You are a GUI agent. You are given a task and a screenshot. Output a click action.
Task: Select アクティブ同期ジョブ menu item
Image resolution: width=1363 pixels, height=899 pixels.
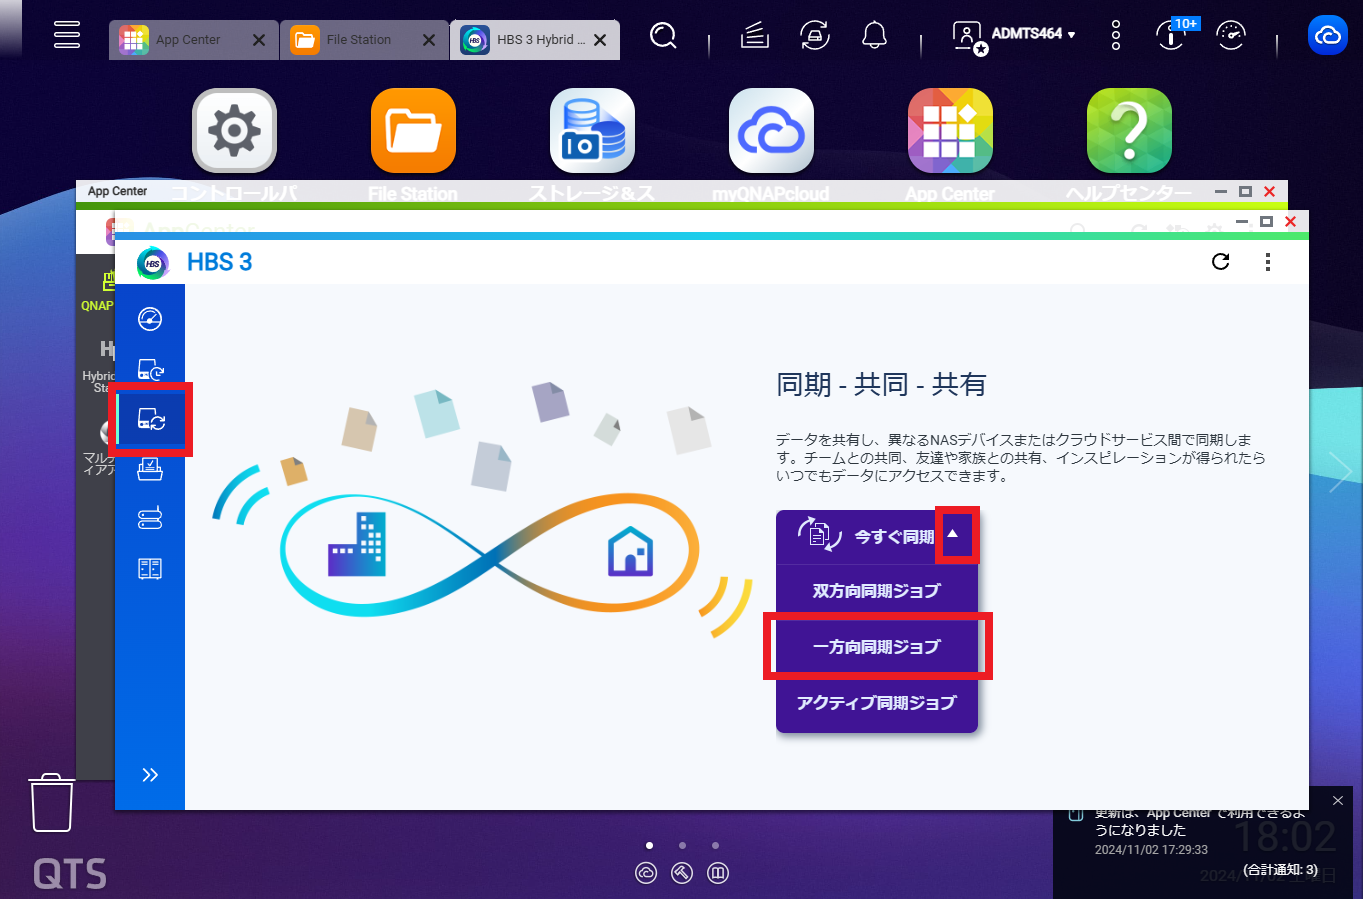click(877, 703)
